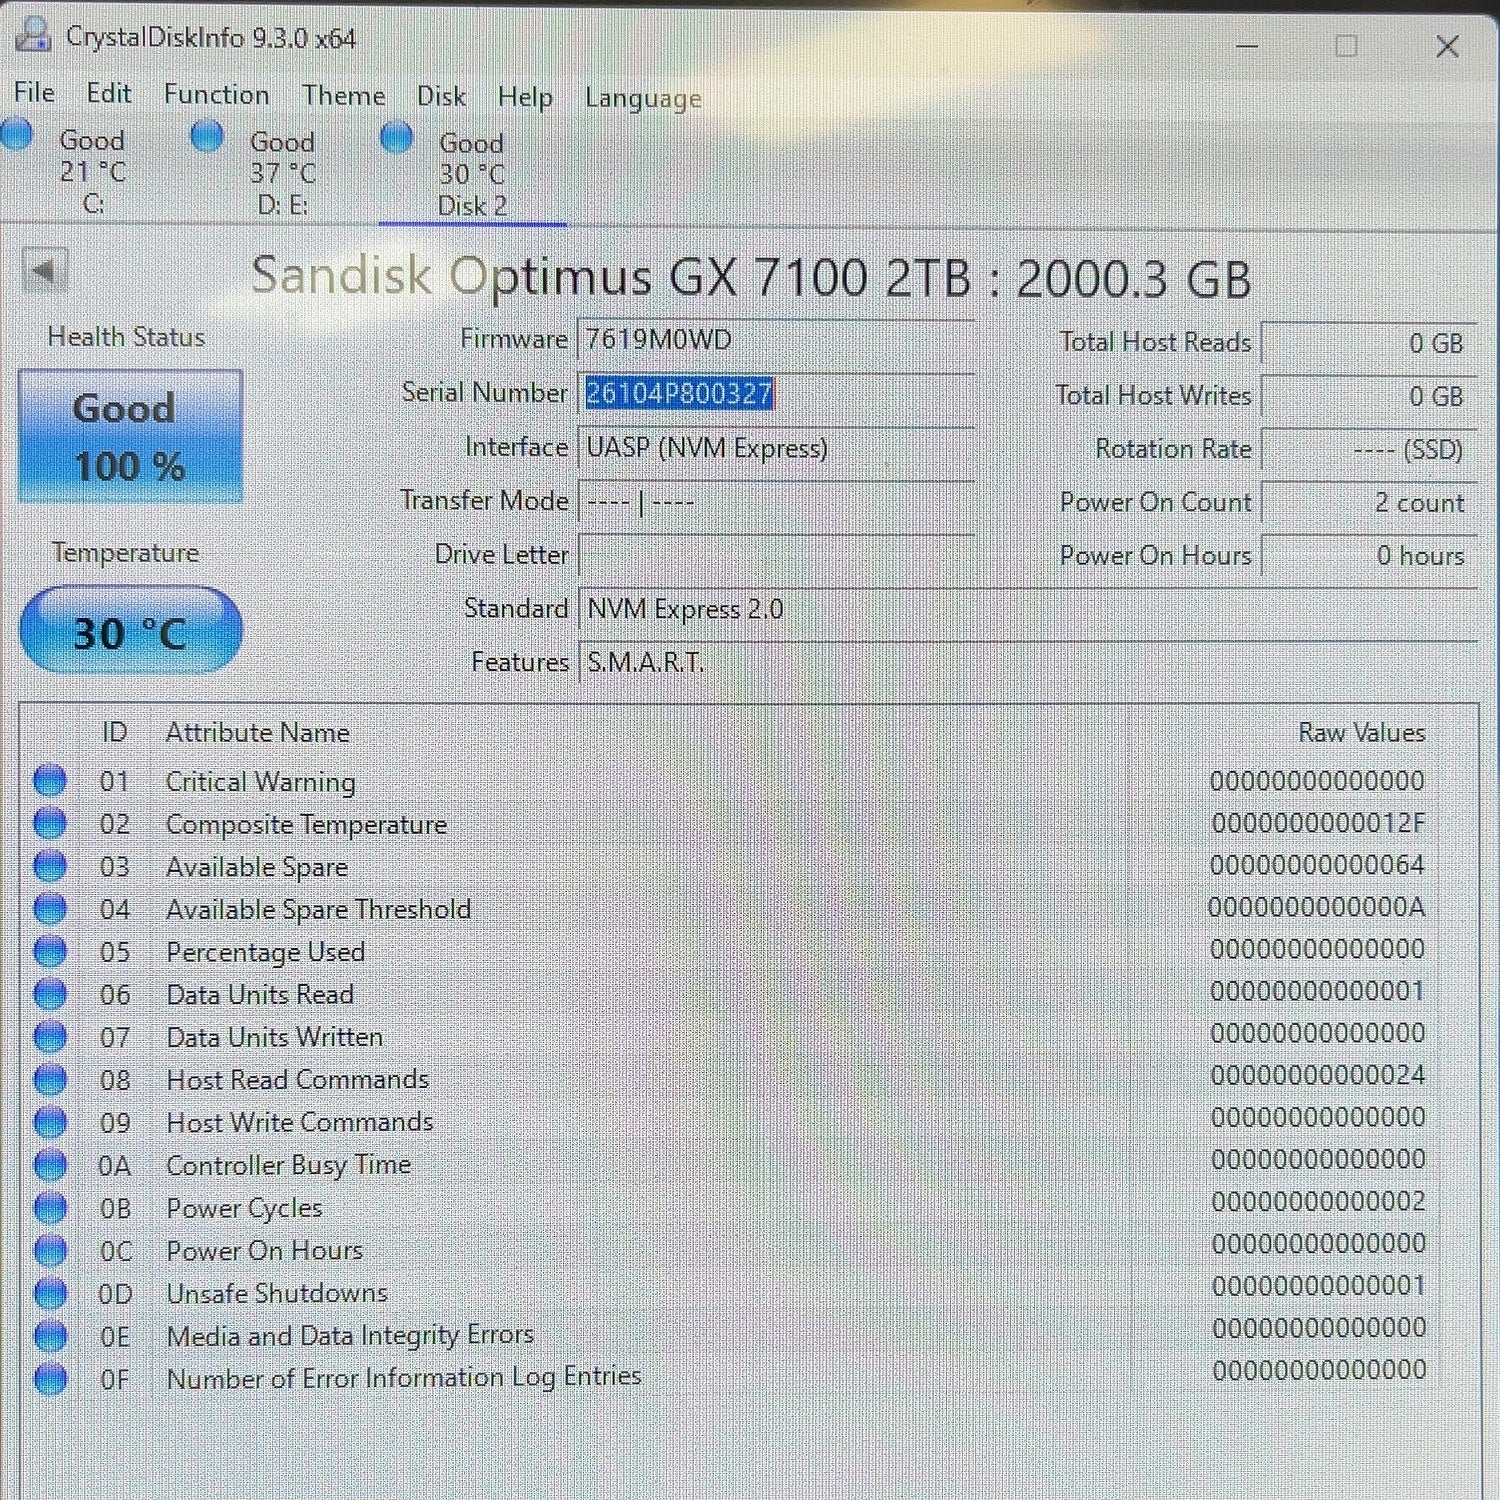Click status orb beside Media and Data Integrity Errors
This screenshot has width=1500, height=1500.
[50, 1336]
